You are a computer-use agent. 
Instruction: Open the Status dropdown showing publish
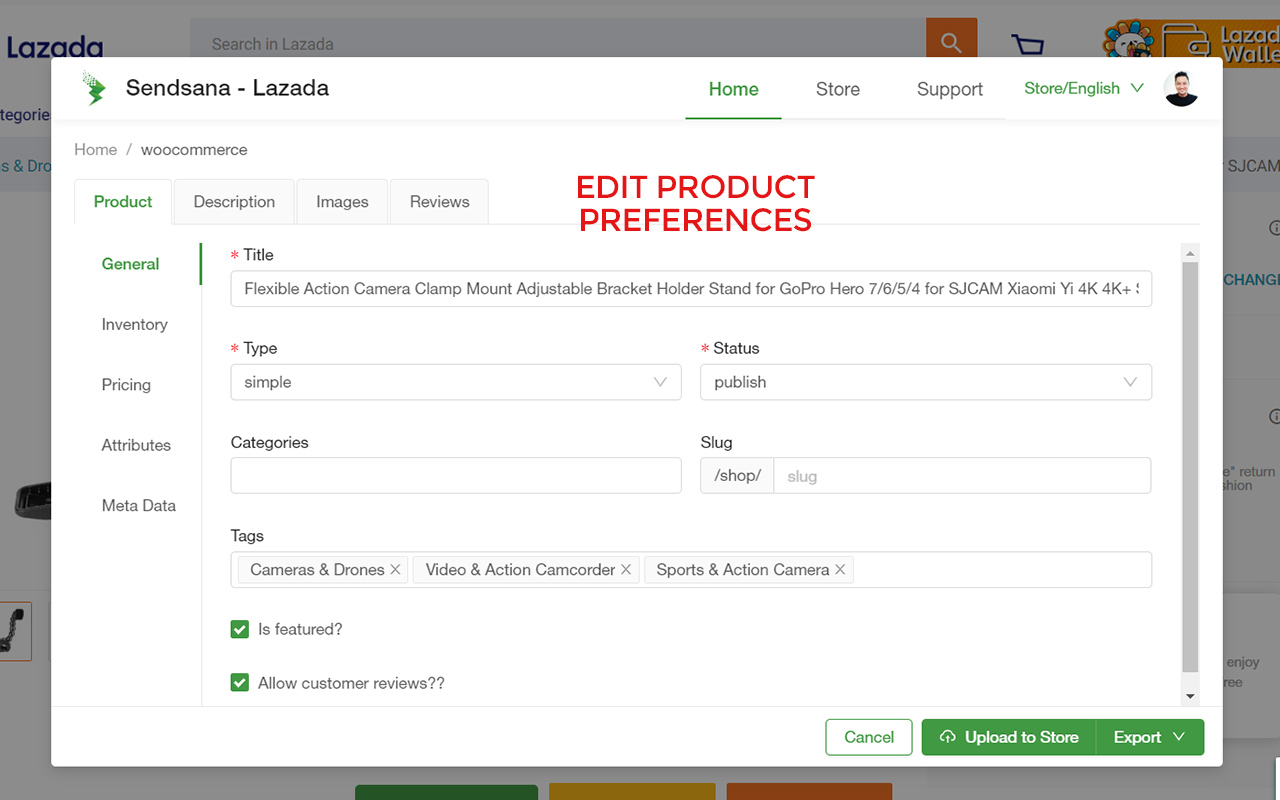(x=926, y=382)
